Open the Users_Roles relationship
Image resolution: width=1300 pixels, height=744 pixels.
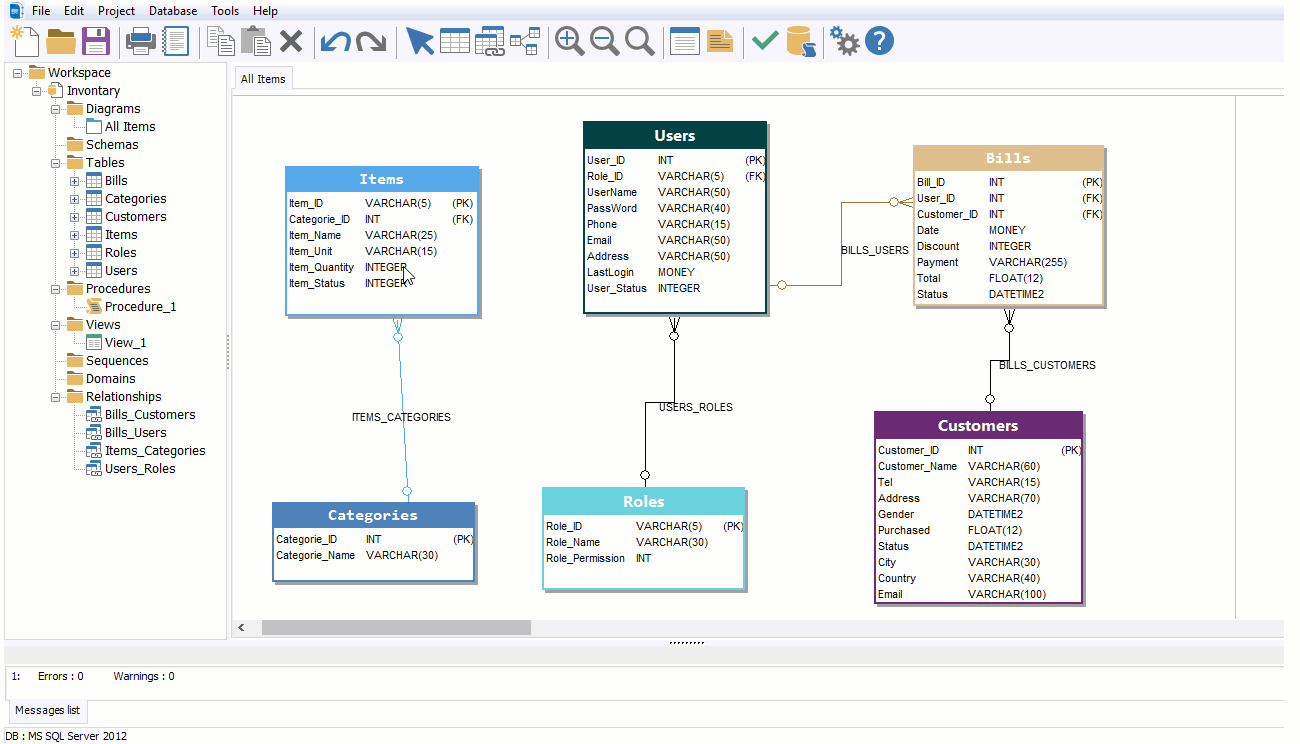point(139,468)
